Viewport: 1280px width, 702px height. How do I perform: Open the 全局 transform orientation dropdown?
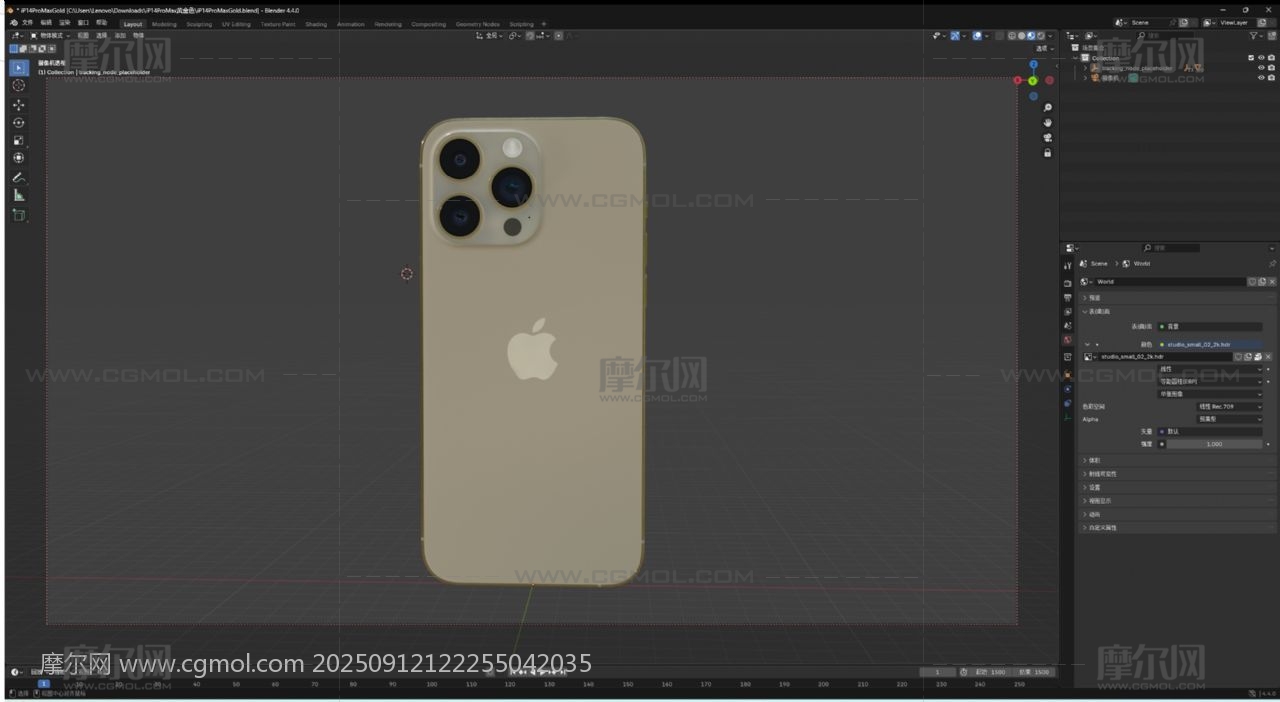tap(489, 36)
